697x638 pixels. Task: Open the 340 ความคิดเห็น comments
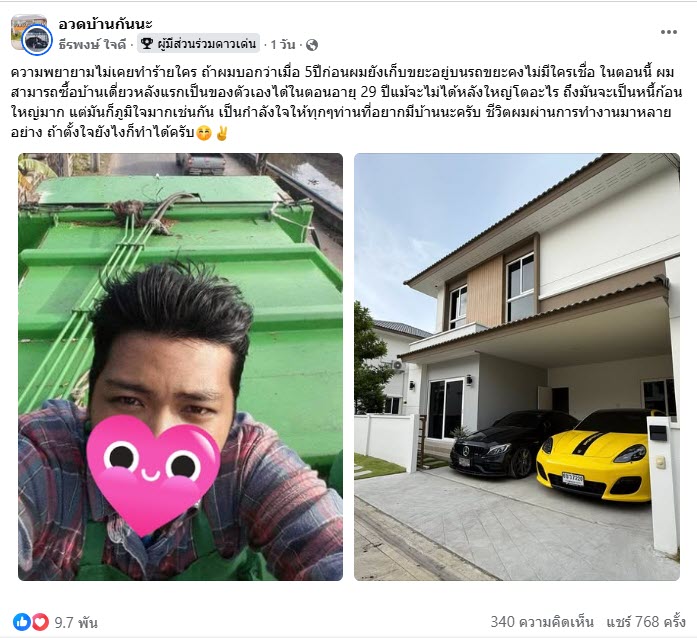(542, 621)
